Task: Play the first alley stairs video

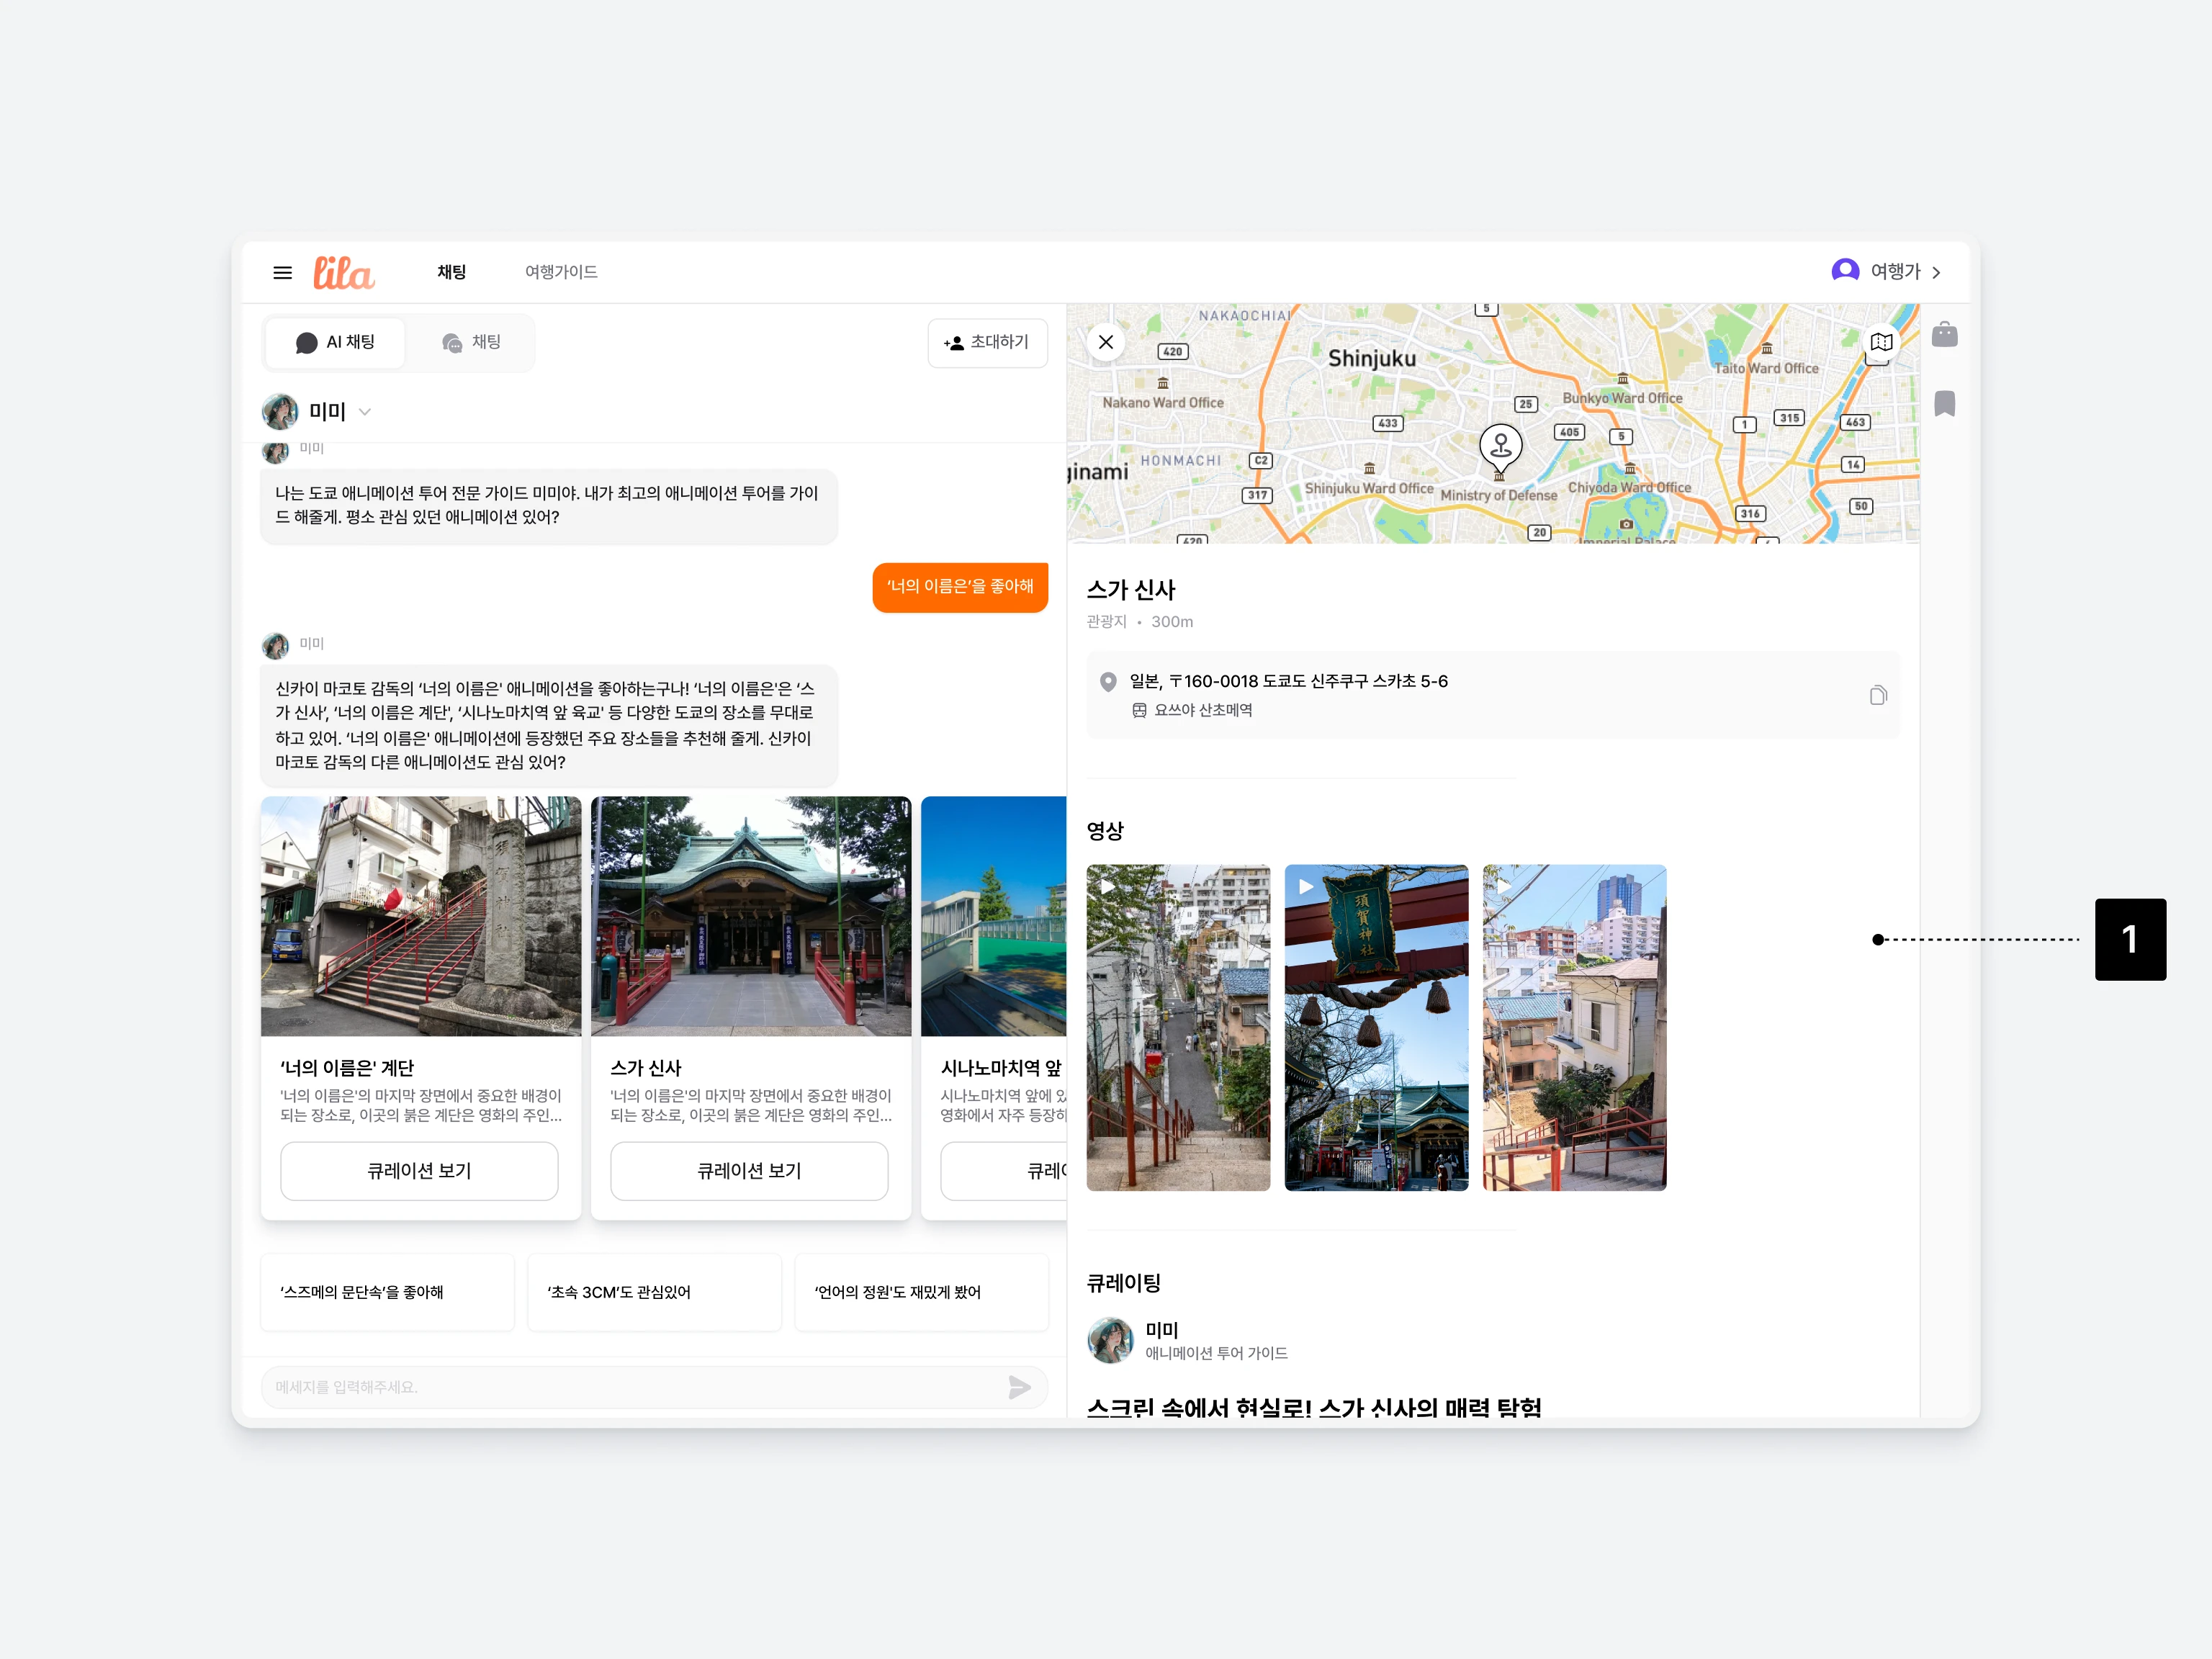Action: pyautogui.click(x=1178, y=1027)
